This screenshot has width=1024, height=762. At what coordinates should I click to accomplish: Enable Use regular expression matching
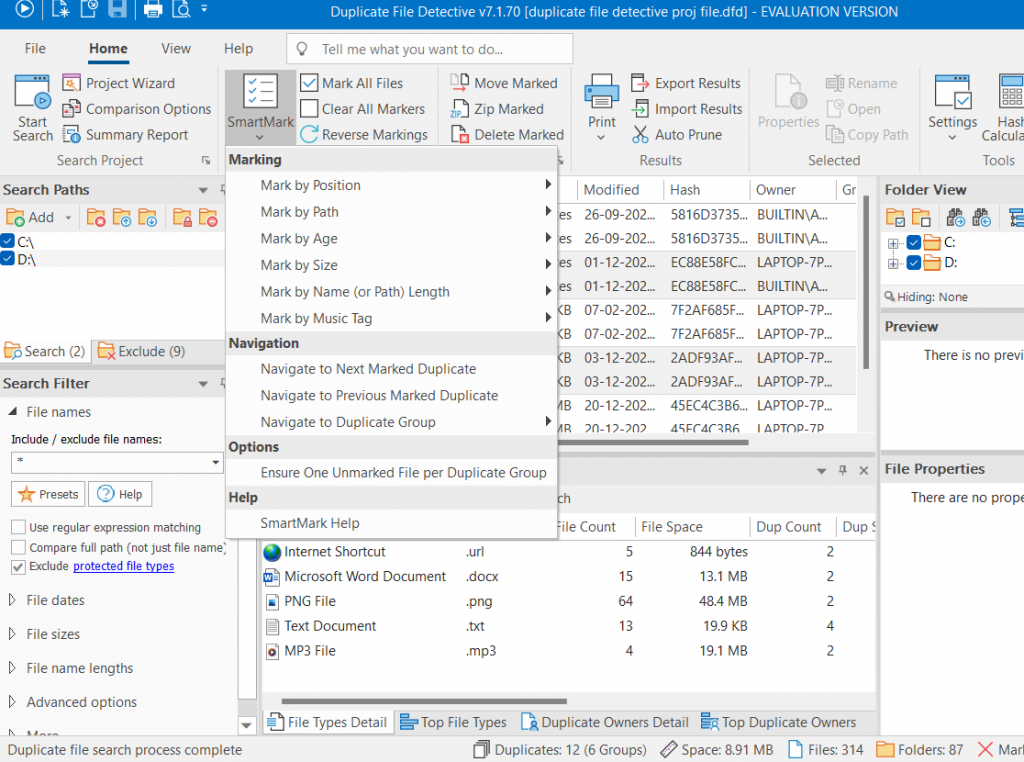coord(18,527)
